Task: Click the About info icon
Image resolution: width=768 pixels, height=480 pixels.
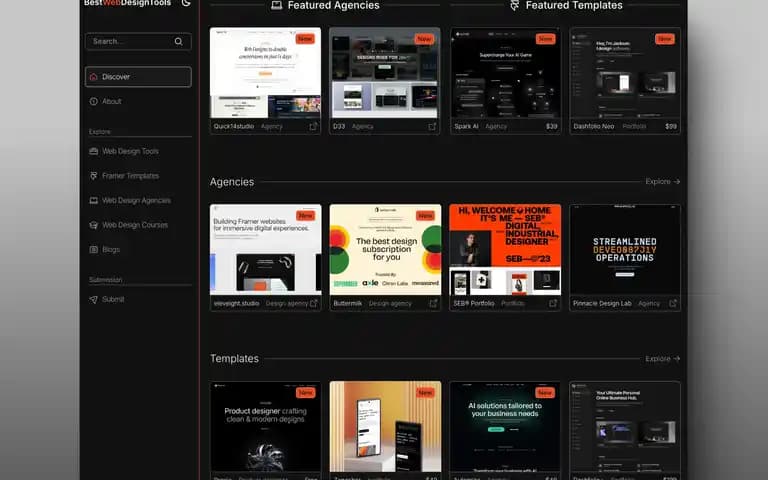Action: coord(94,101)
